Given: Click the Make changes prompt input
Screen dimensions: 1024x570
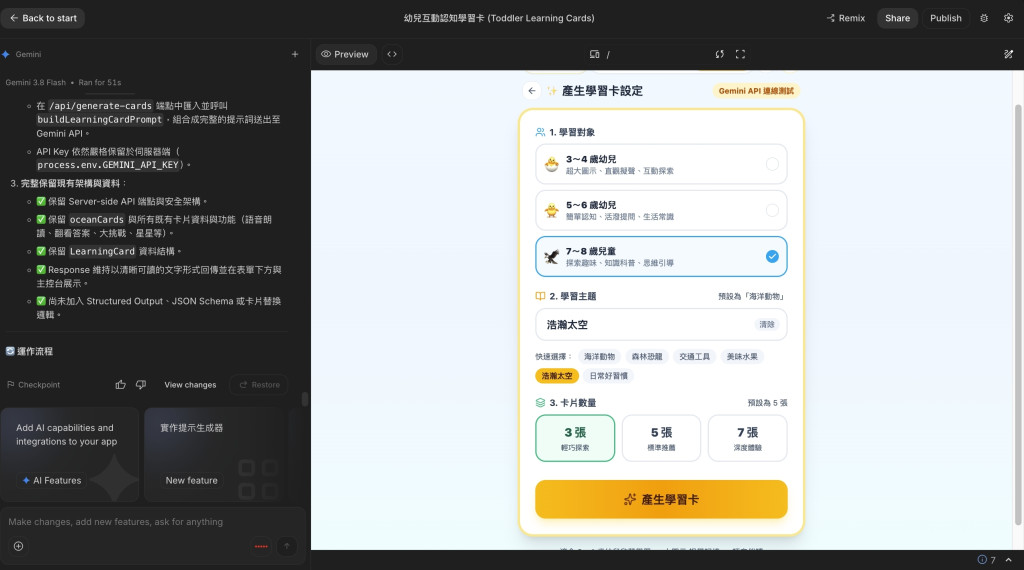Looking at the screenshot, I should coord(153,522).
